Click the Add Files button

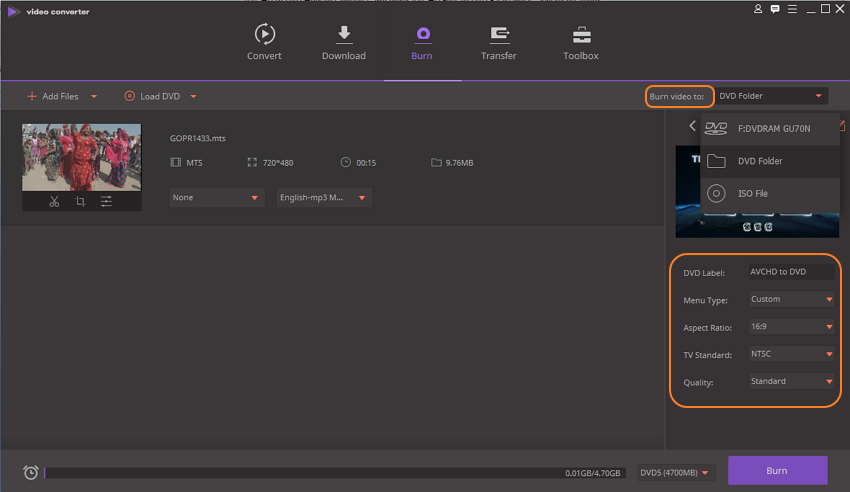(61, 96)
